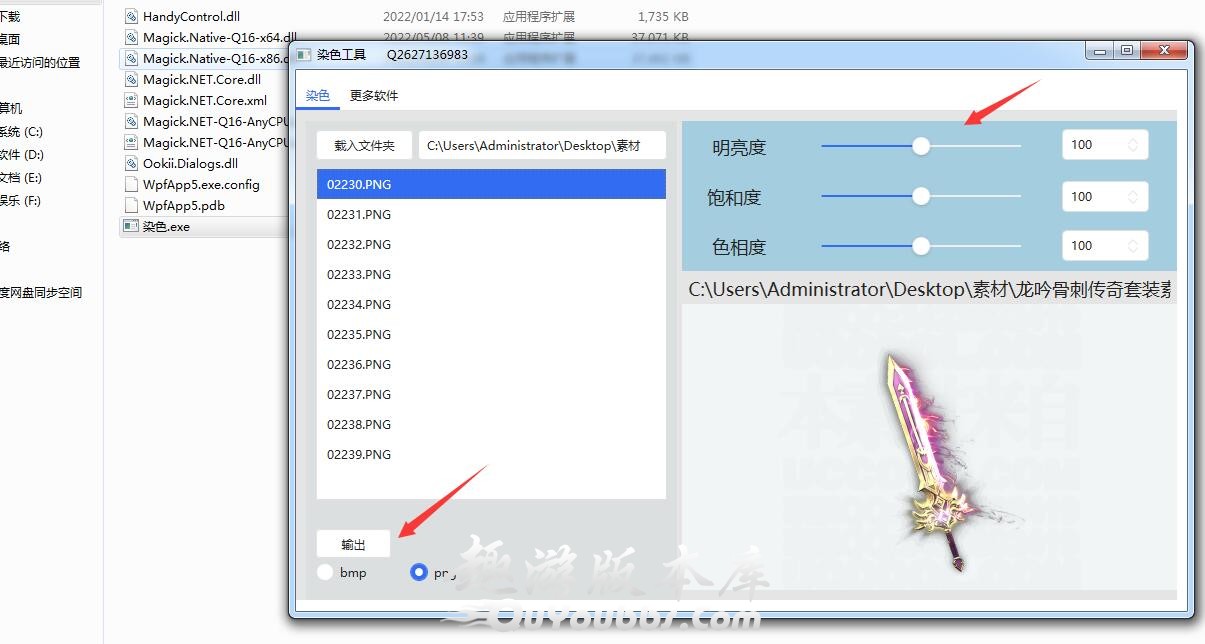Screen dimensions: 1205x644
Task: Click the Magick.NET.Core.xml file icon
Action: coord(131,101)
